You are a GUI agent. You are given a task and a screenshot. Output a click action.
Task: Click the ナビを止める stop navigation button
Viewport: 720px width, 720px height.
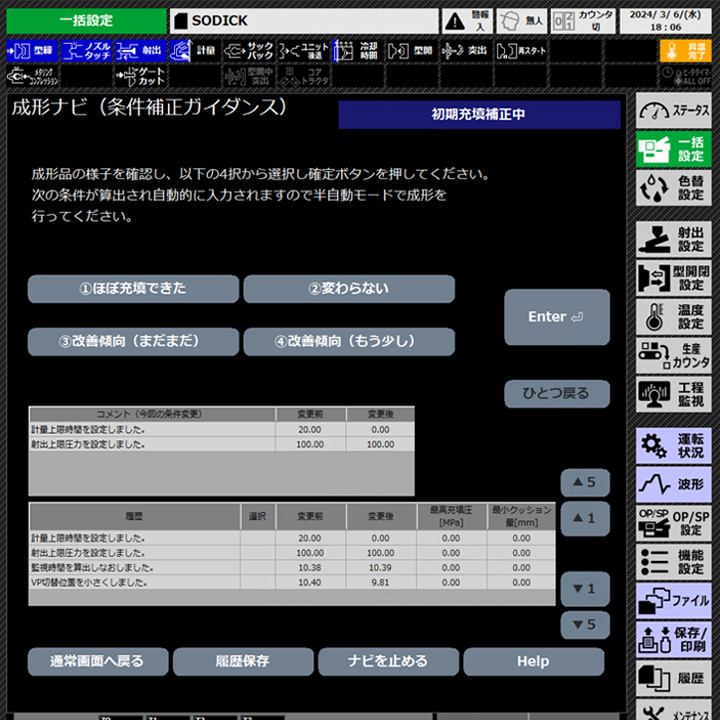click(388, 661)
